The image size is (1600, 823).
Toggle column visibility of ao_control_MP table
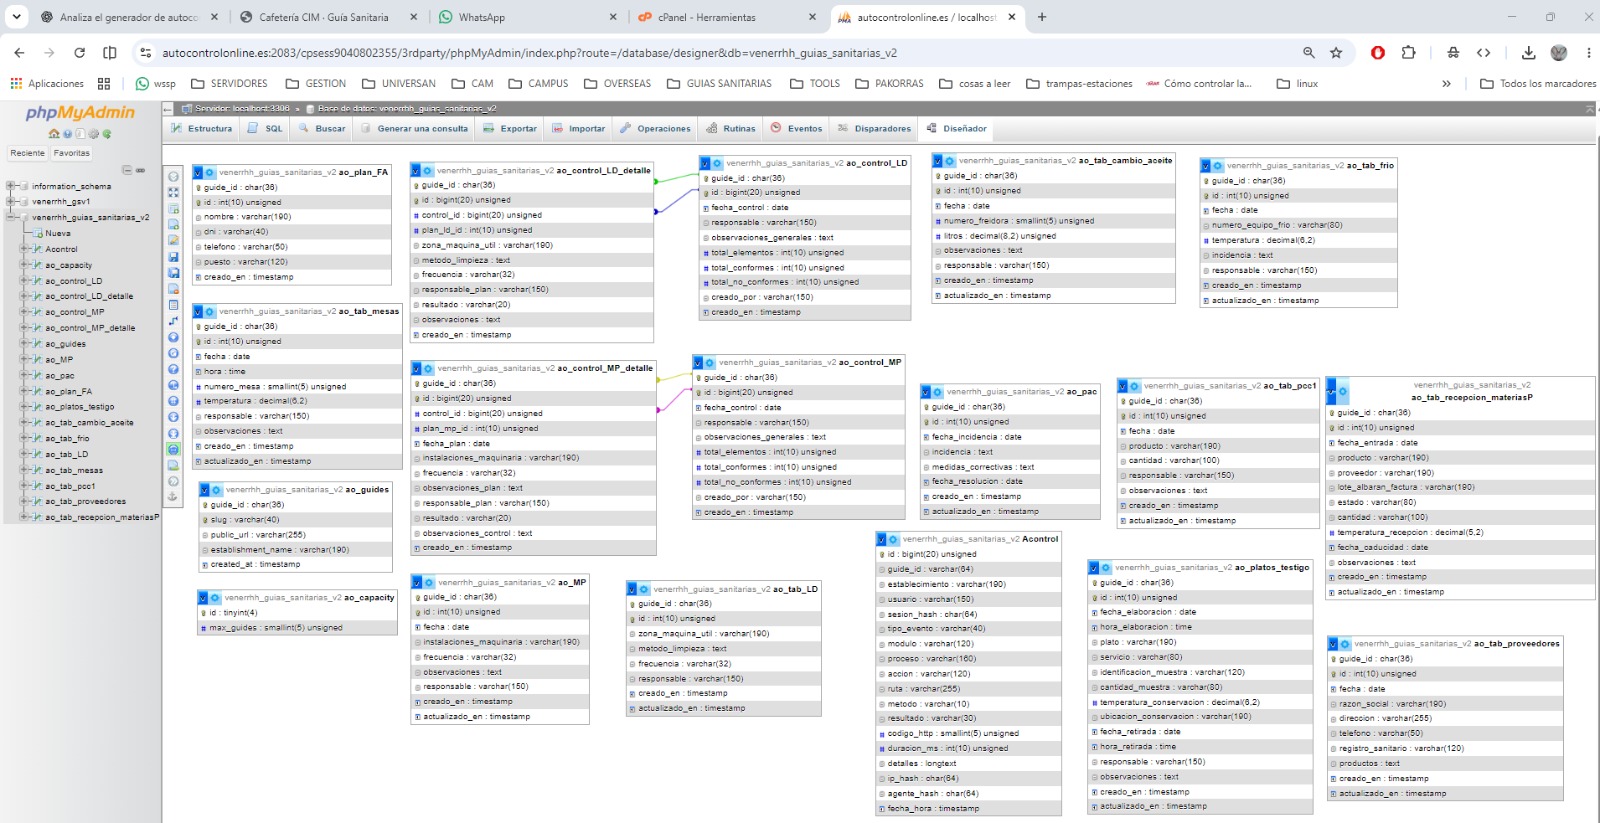point(698,363)
